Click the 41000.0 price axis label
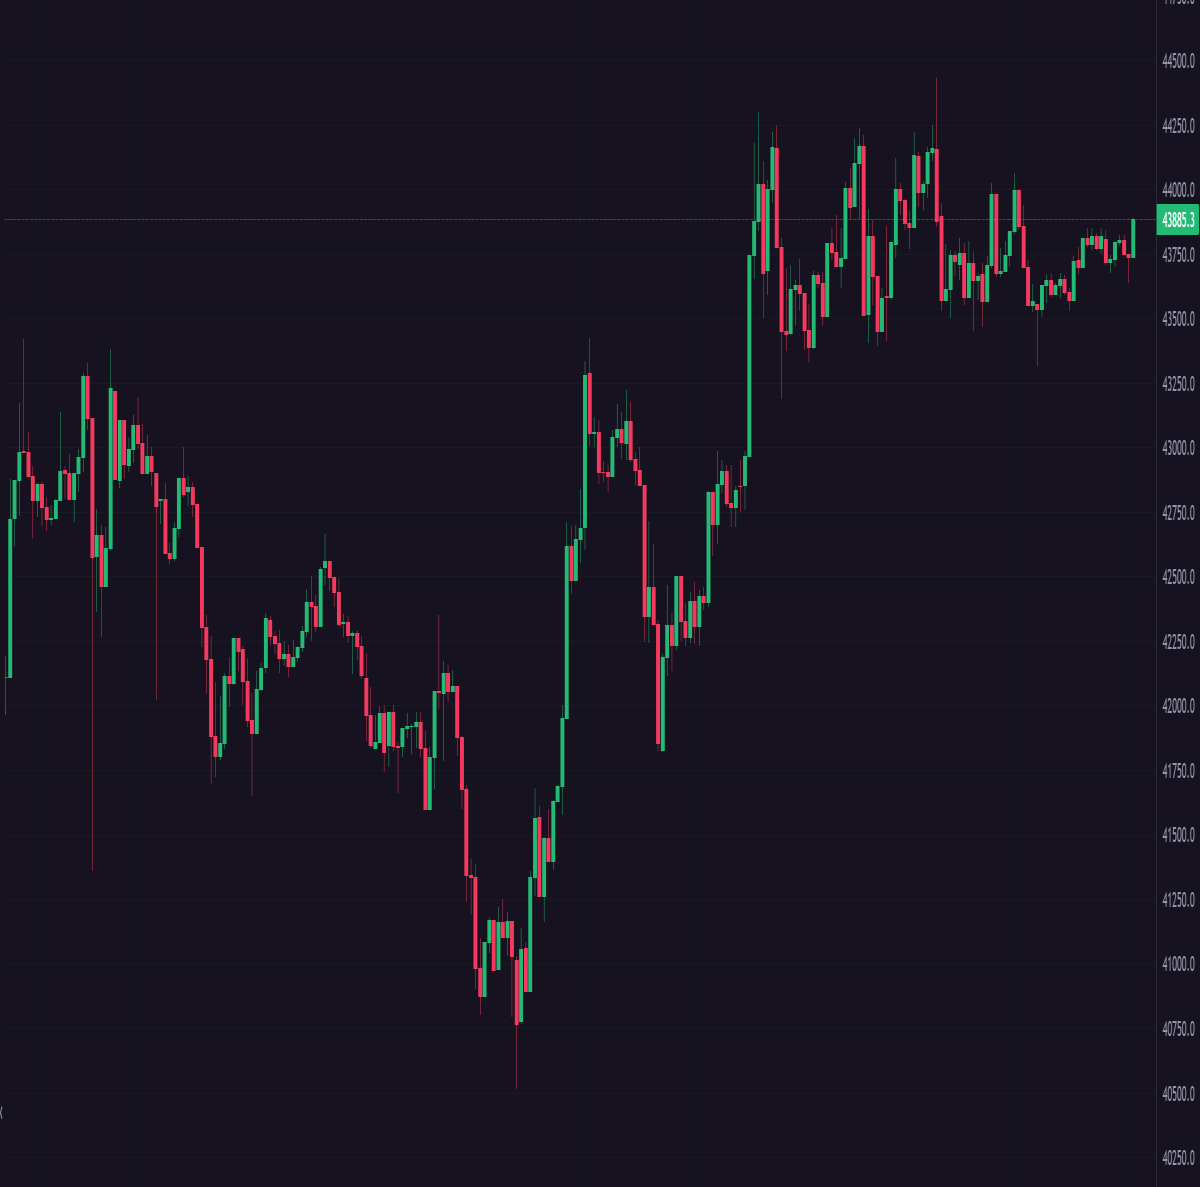Image resolution: width=1200 pixels, height=1187 pixels. coord(1178,964)
